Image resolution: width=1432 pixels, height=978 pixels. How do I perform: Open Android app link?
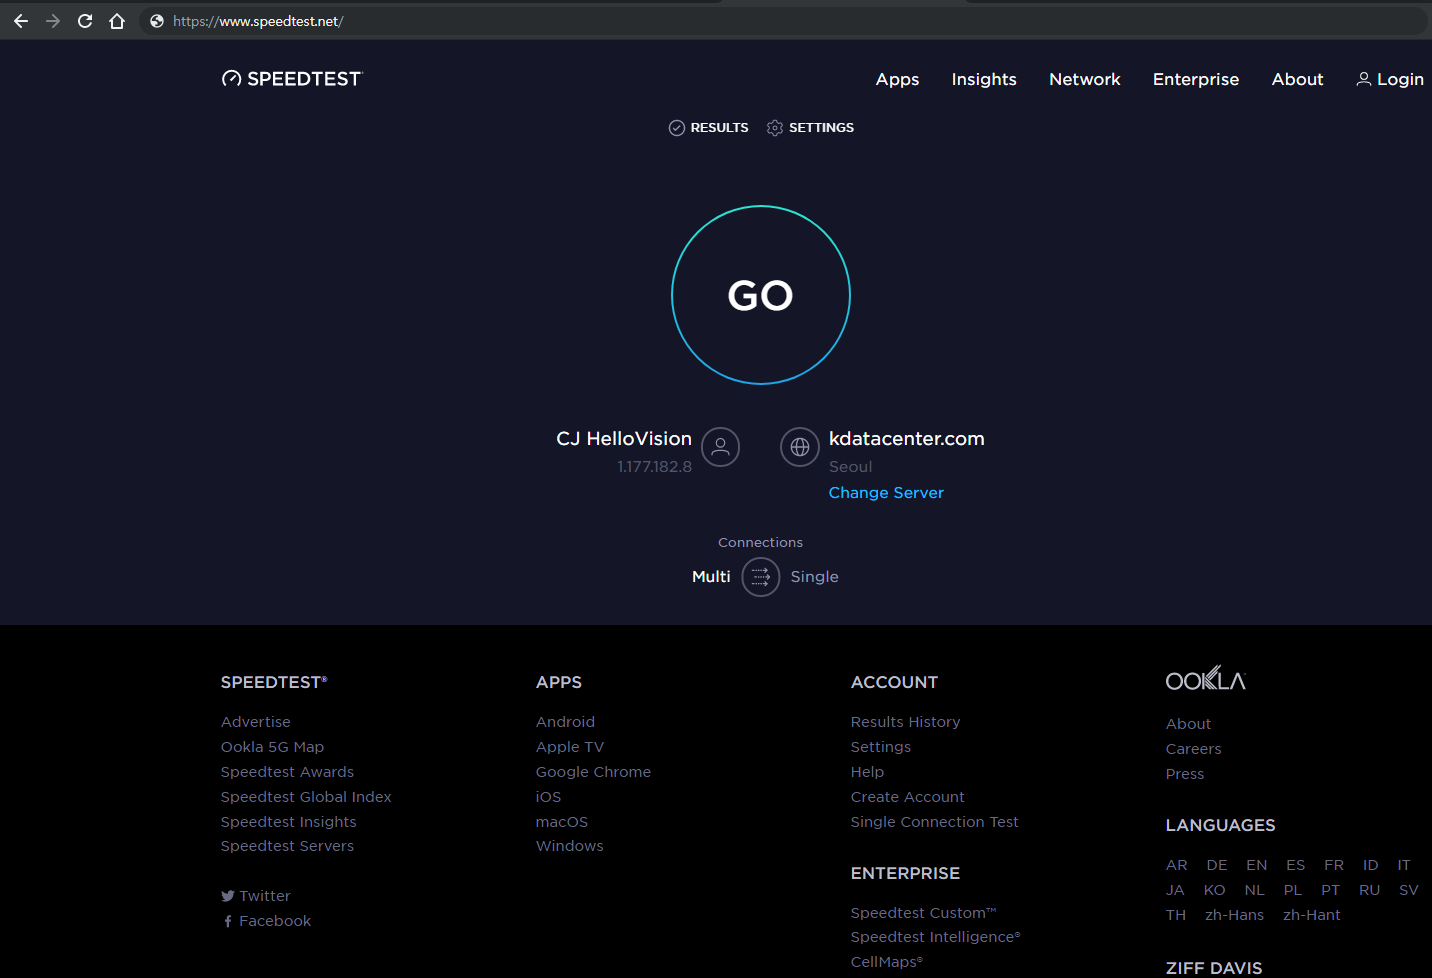565,722
